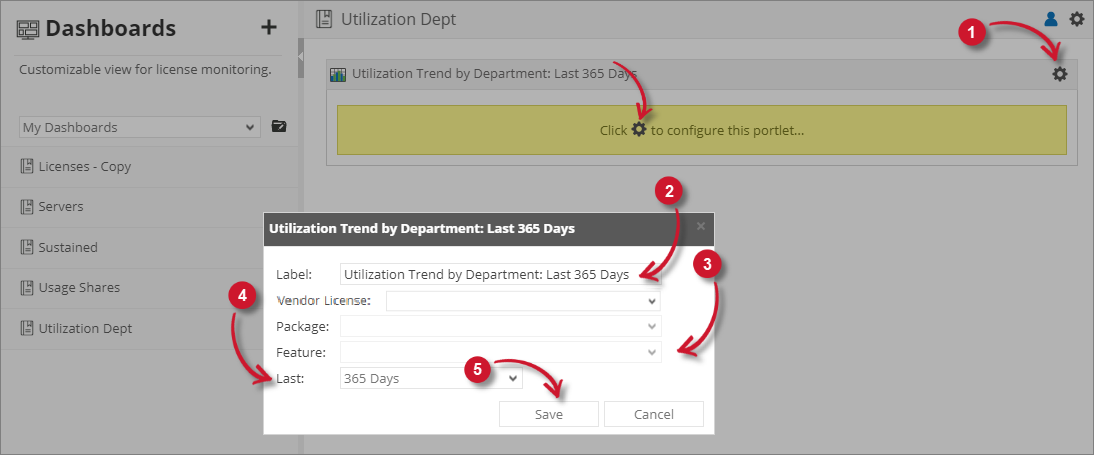1094x455 pixels.
Task: Click the Vendor License label
Action: (324, 300)
